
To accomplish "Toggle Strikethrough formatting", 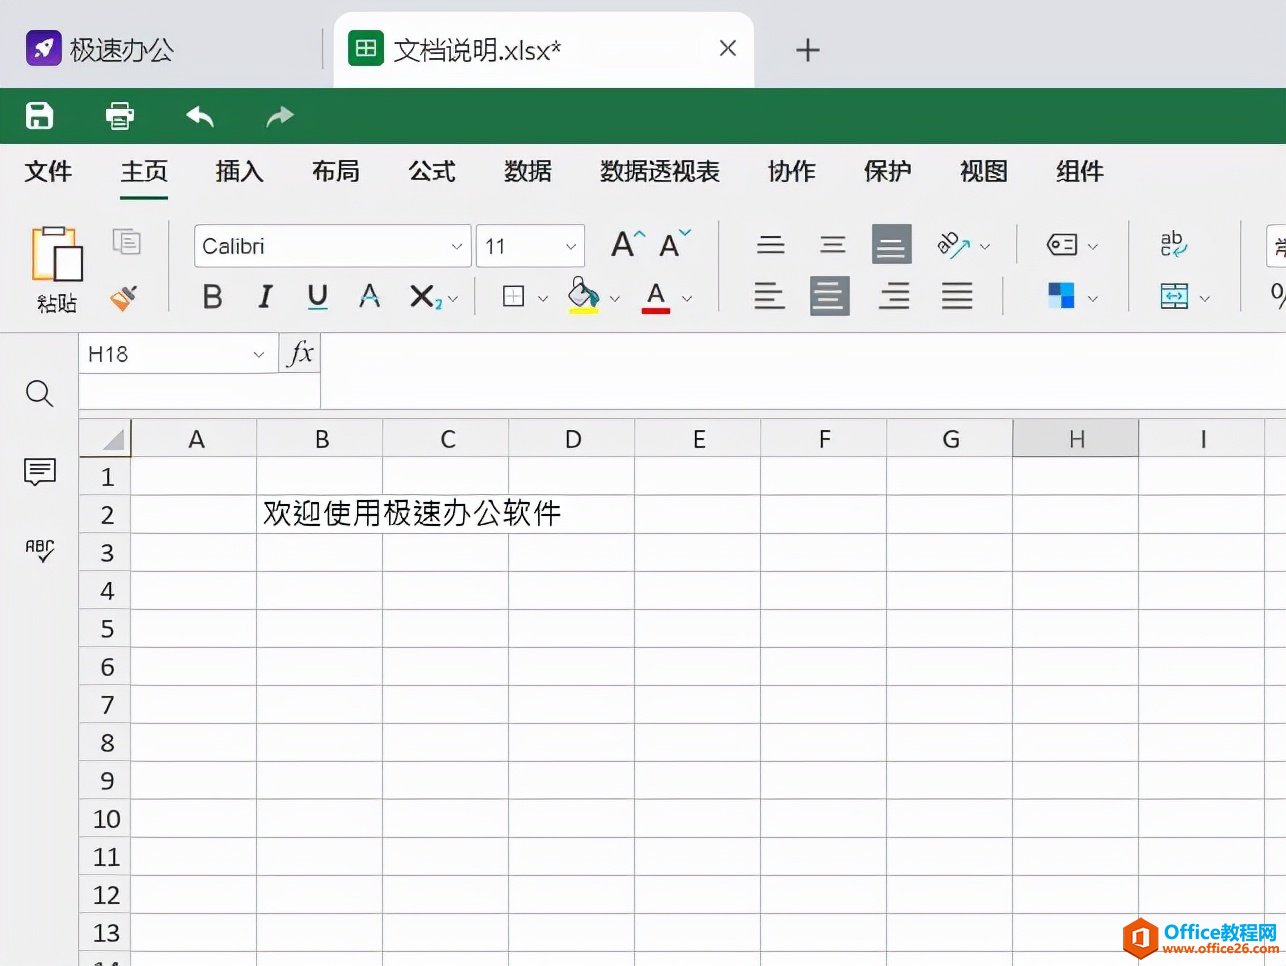I will 370,297.
